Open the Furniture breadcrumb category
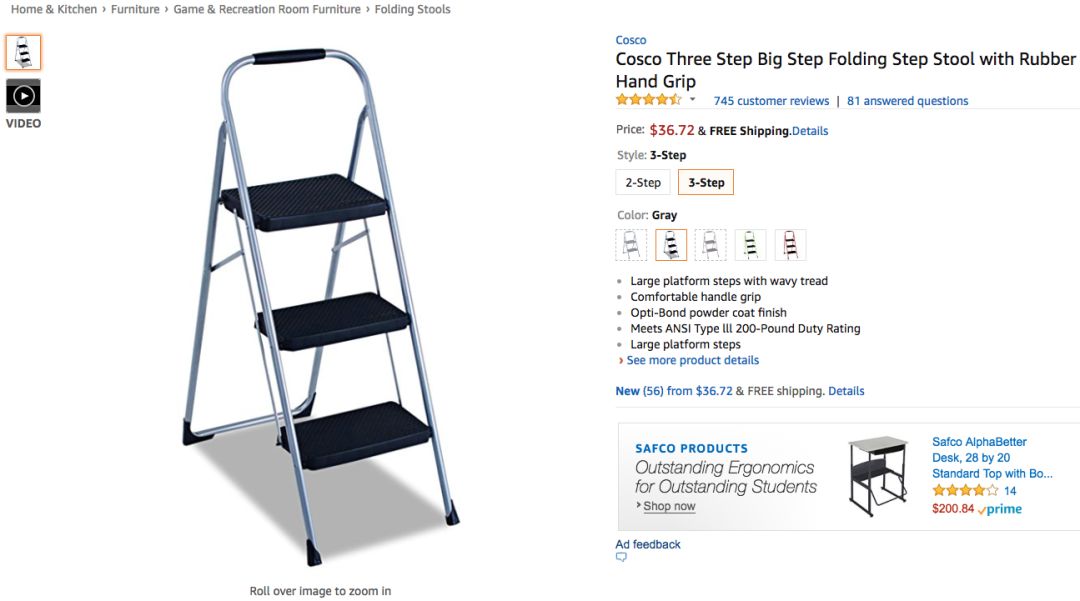1080x601 pixels. pyautogui.click(x=135, y=9)
